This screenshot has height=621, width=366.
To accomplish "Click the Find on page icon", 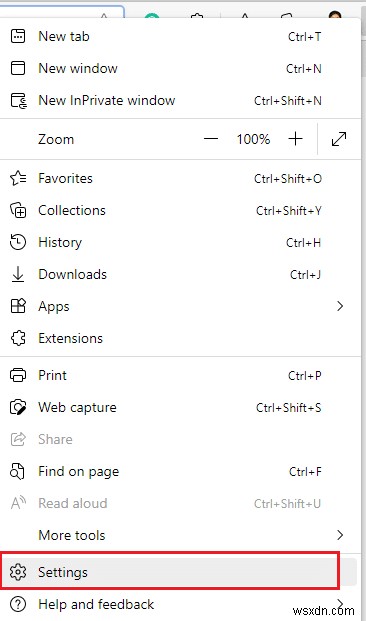I will click(18, 471).
